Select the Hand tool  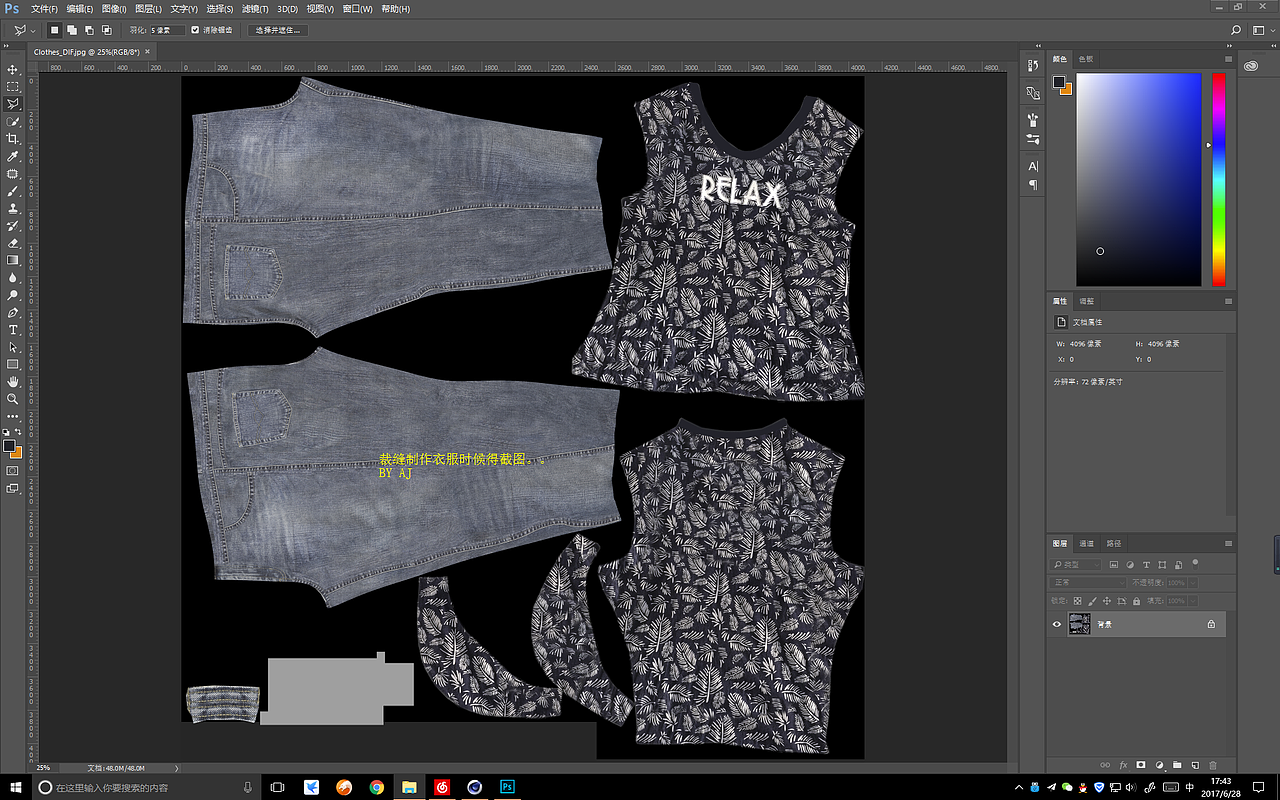tap(13, 382)
